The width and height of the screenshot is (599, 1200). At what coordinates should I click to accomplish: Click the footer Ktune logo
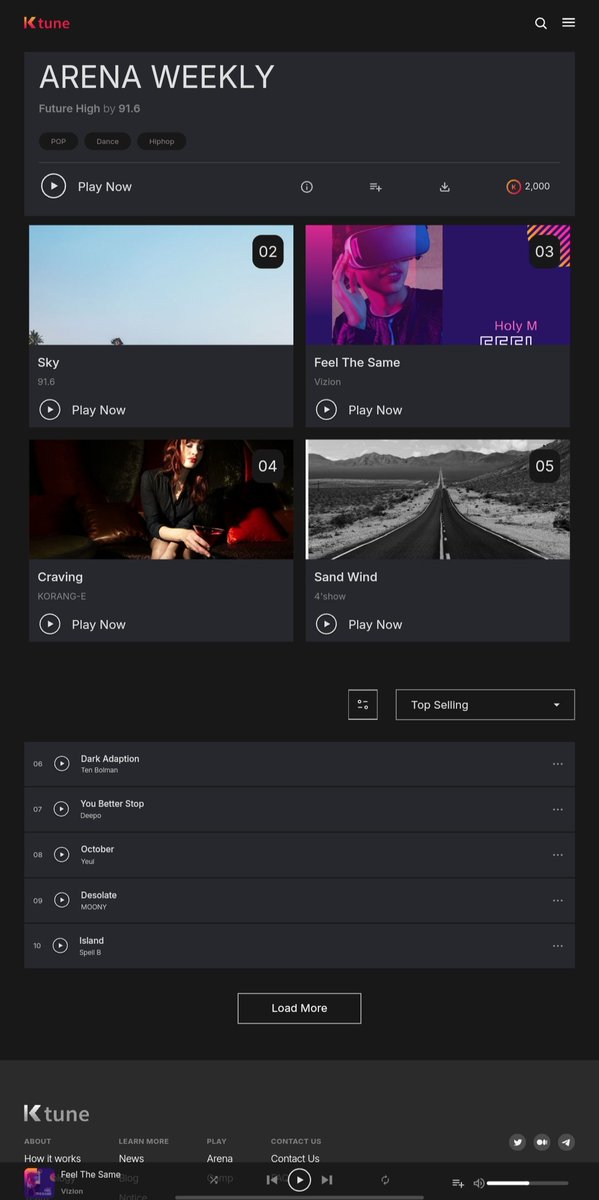point(57,1113)
